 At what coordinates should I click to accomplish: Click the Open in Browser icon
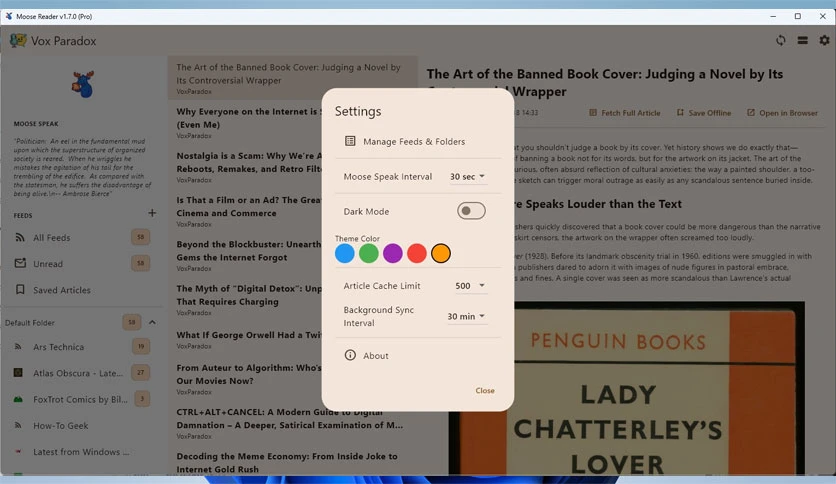coord(751,112)
